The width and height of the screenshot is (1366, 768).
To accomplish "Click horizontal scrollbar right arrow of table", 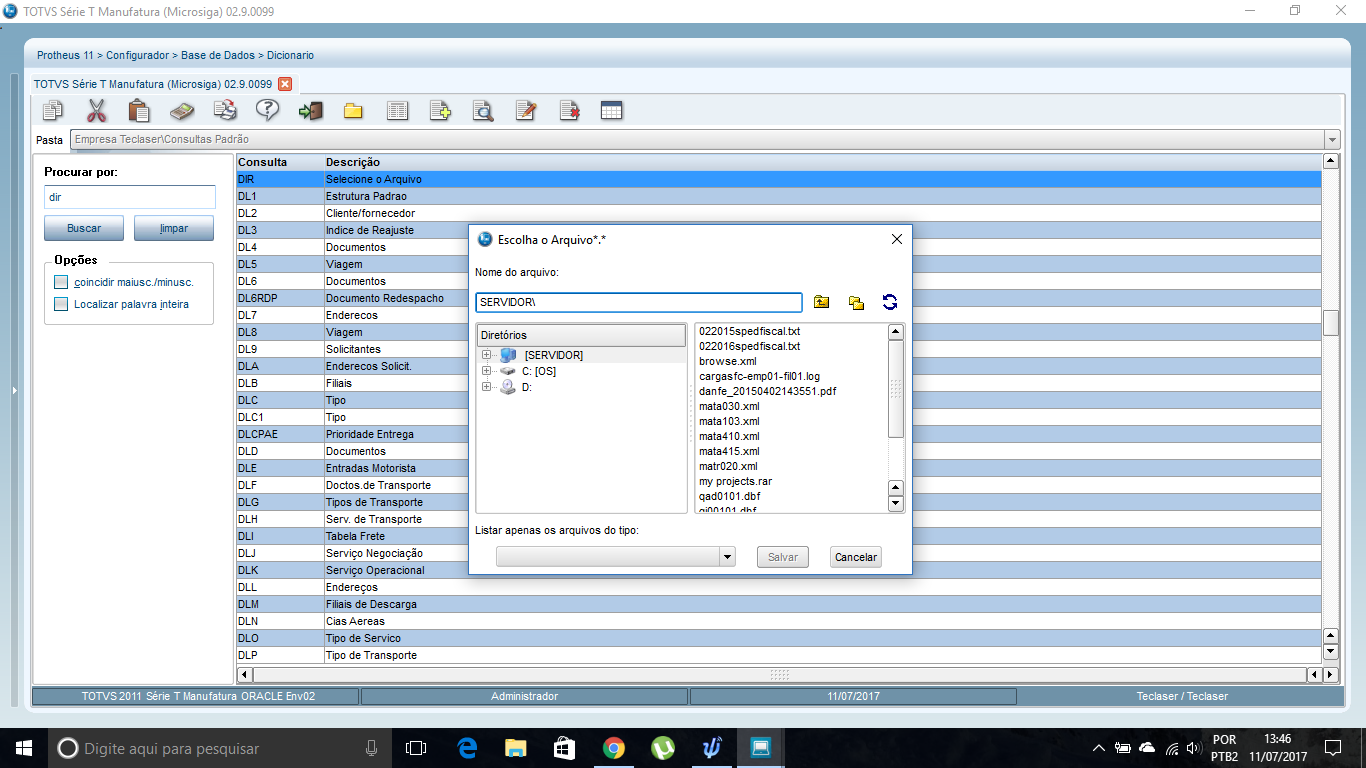I will 1330,675.
